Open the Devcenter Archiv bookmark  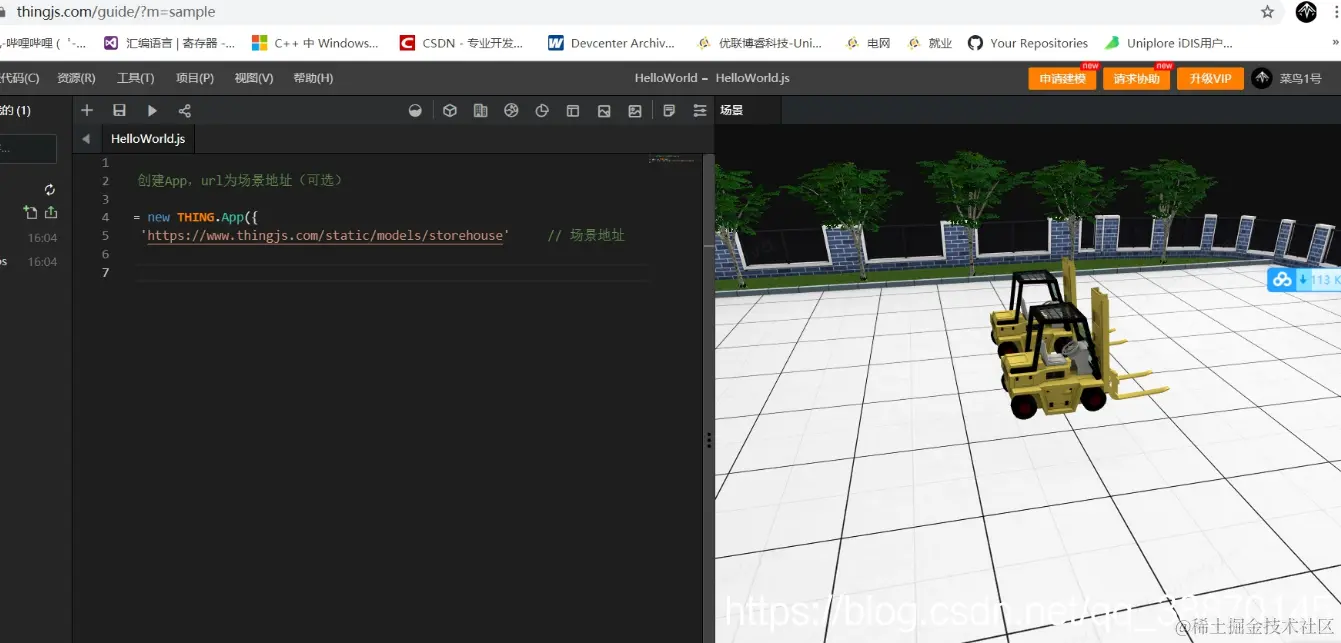coord(611,43)
